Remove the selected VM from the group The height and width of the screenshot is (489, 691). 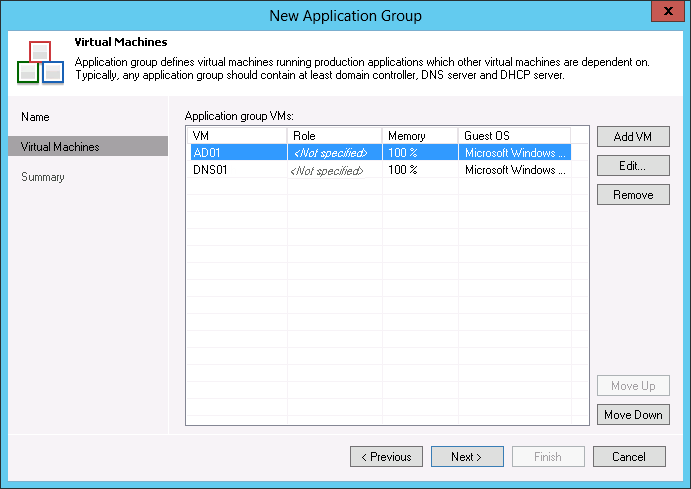[633, 195]
